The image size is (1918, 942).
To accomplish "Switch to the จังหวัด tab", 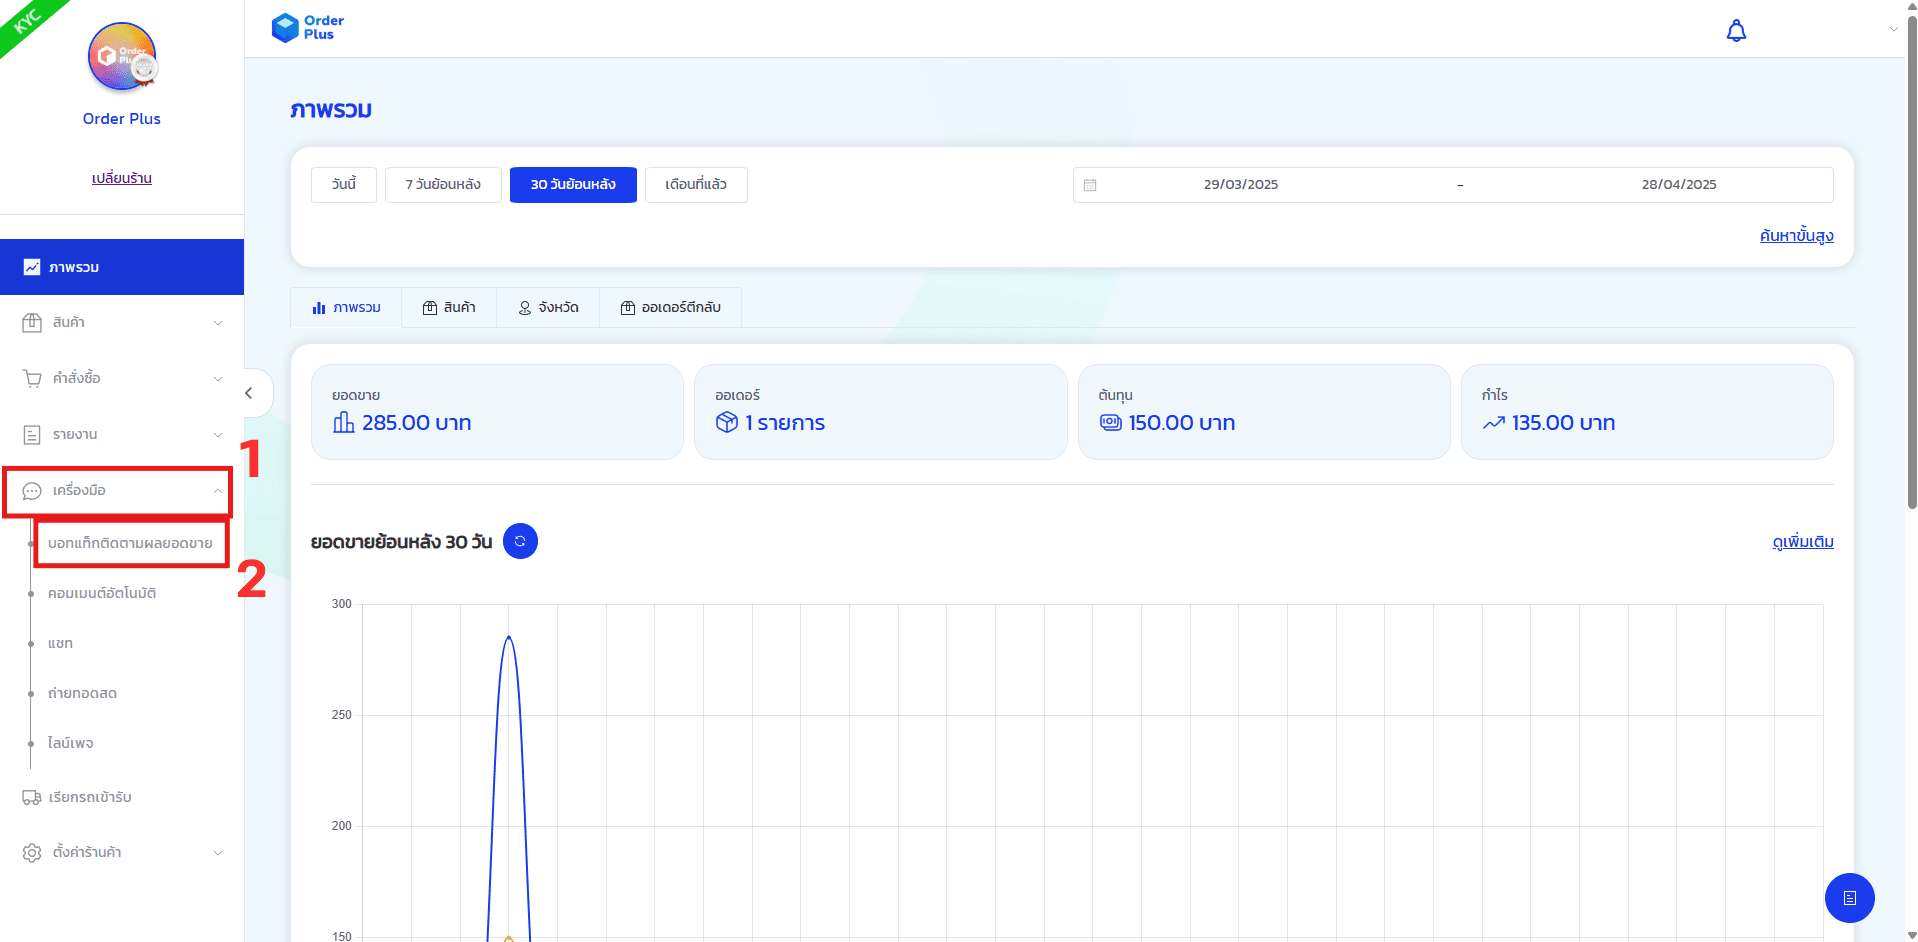I will pyautogui.click(x=548, y=307).
